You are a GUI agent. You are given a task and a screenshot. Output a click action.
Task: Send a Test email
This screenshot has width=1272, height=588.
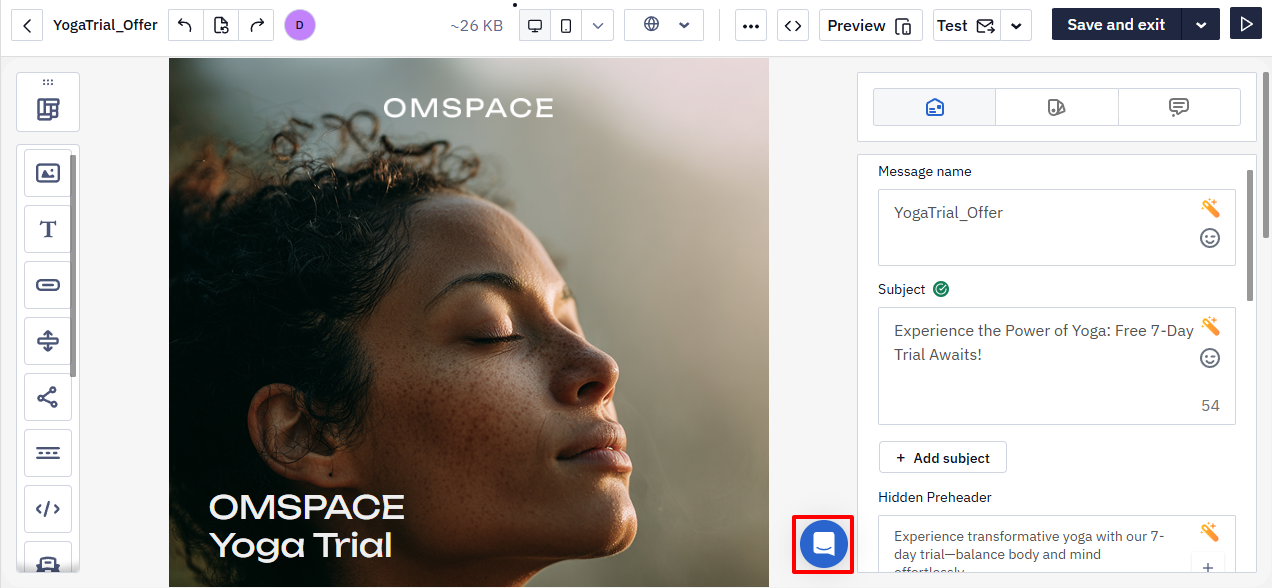pos(966,25)
